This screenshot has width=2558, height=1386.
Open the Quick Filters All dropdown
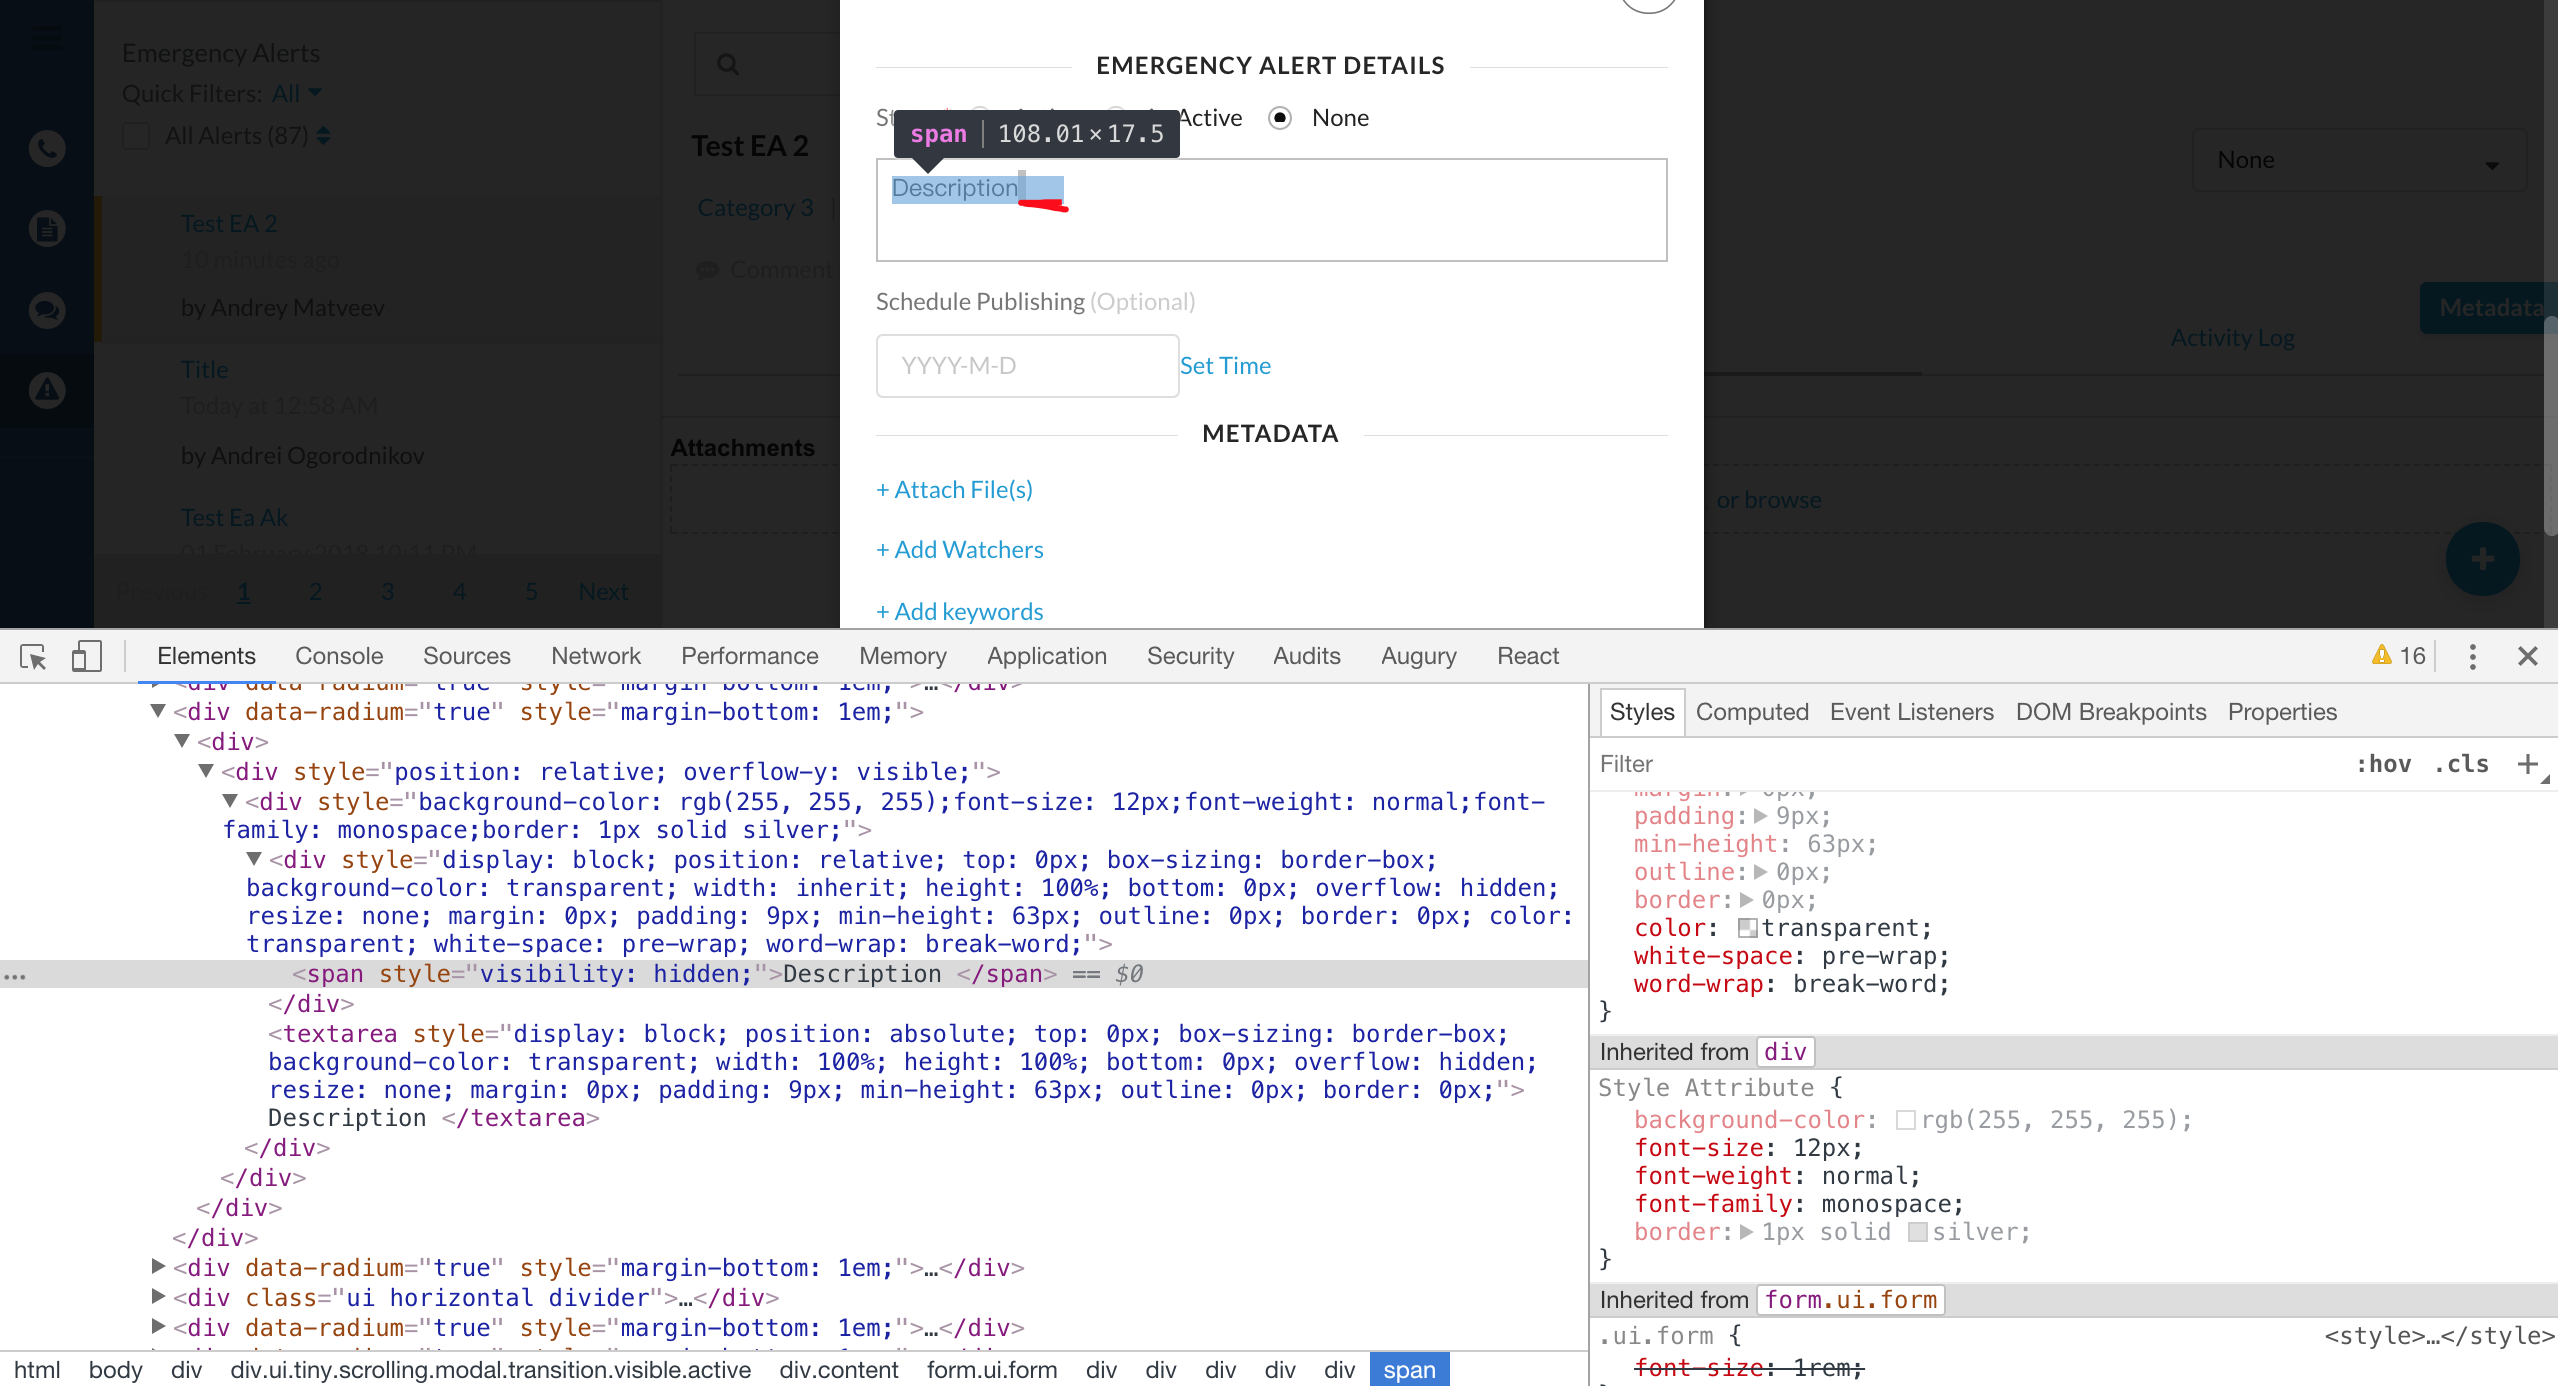(x=295, y=93)
